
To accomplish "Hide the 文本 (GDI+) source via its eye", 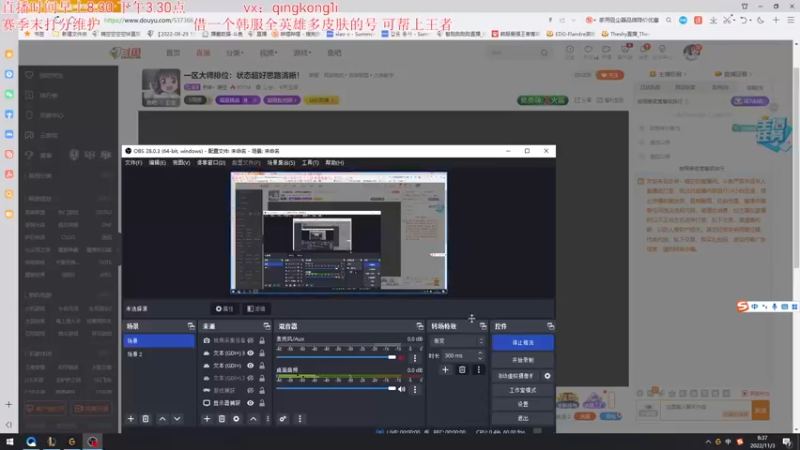I will [x=251, y=365].
